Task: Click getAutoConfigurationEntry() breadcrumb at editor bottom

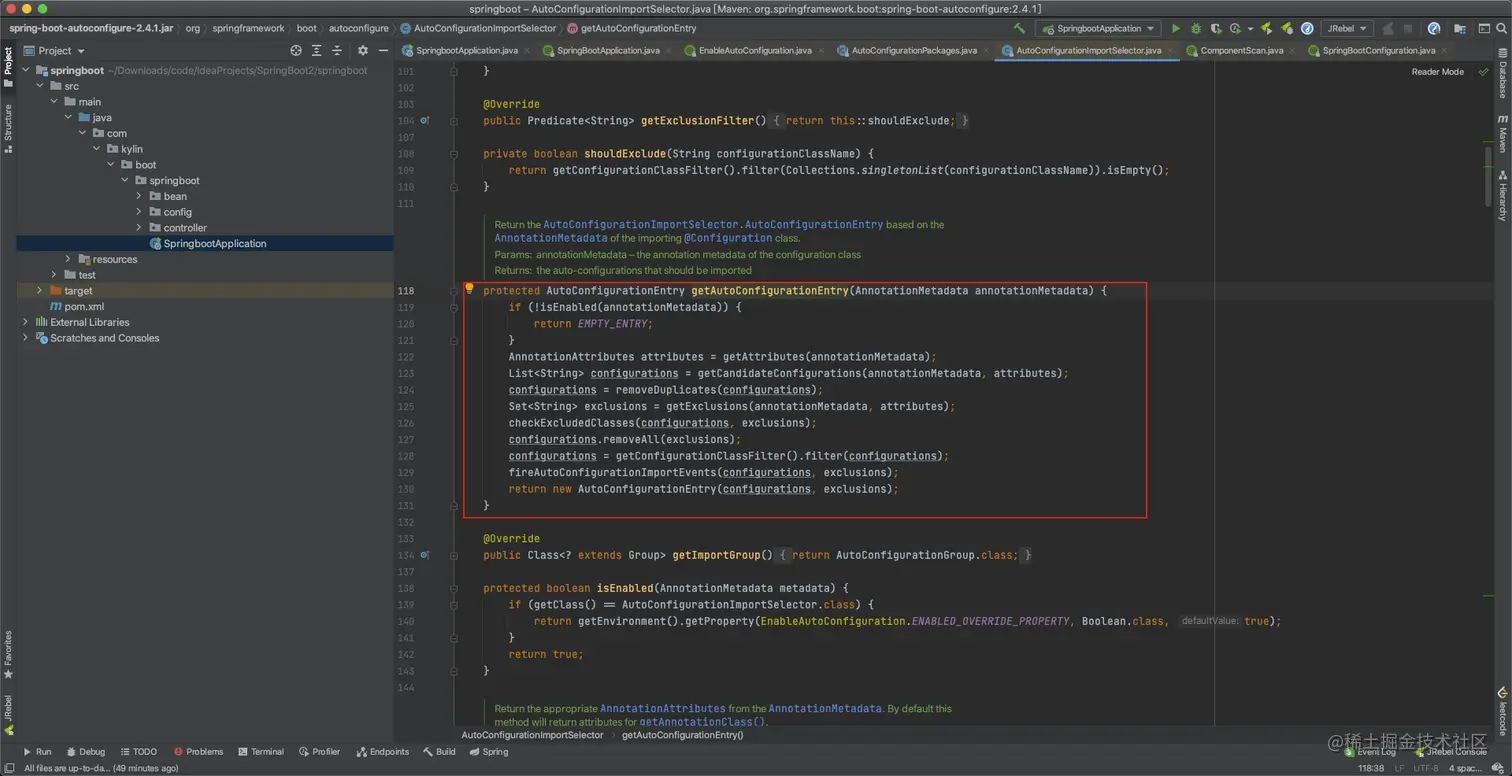Action: [683, 735]
